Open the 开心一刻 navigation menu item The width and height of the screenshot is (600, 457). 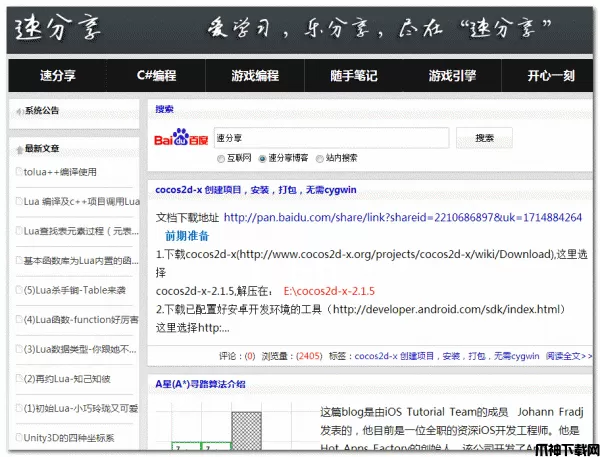(551, 76)
